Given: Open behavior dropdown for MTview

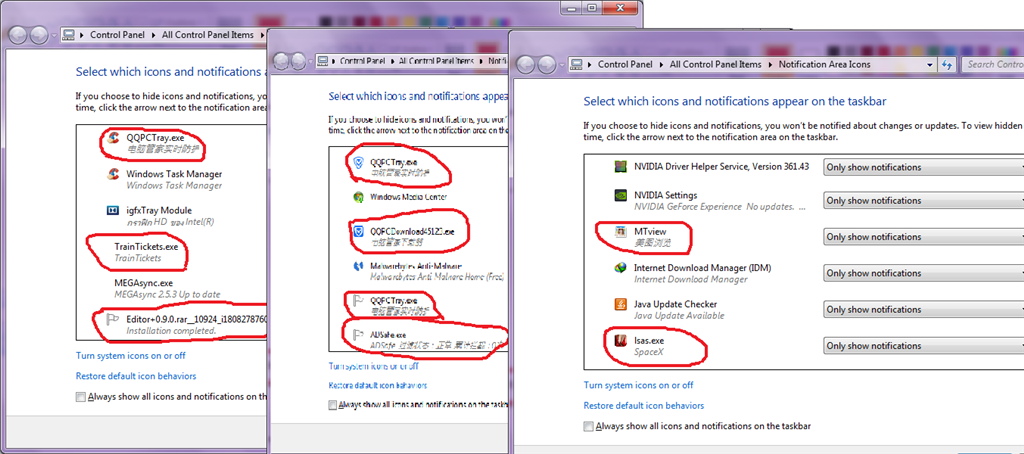Looking at the screenshot, I should tap(923, 237).
